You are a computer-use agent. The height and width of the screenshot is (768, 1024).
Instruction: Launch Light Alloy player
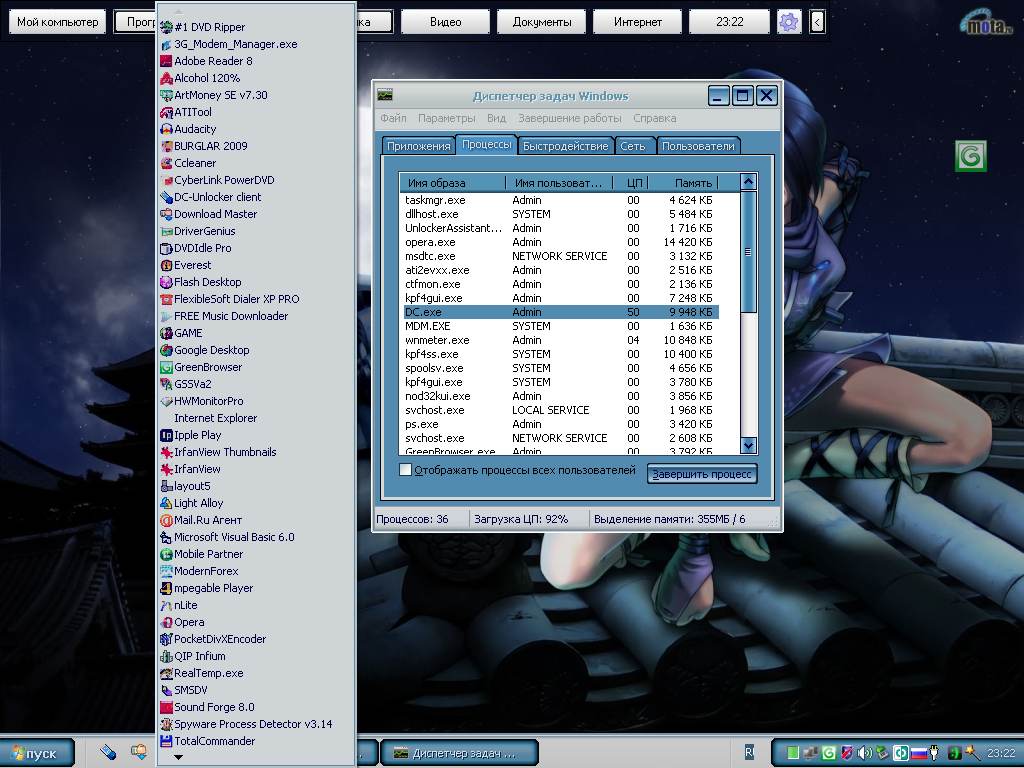click(191, 503)
